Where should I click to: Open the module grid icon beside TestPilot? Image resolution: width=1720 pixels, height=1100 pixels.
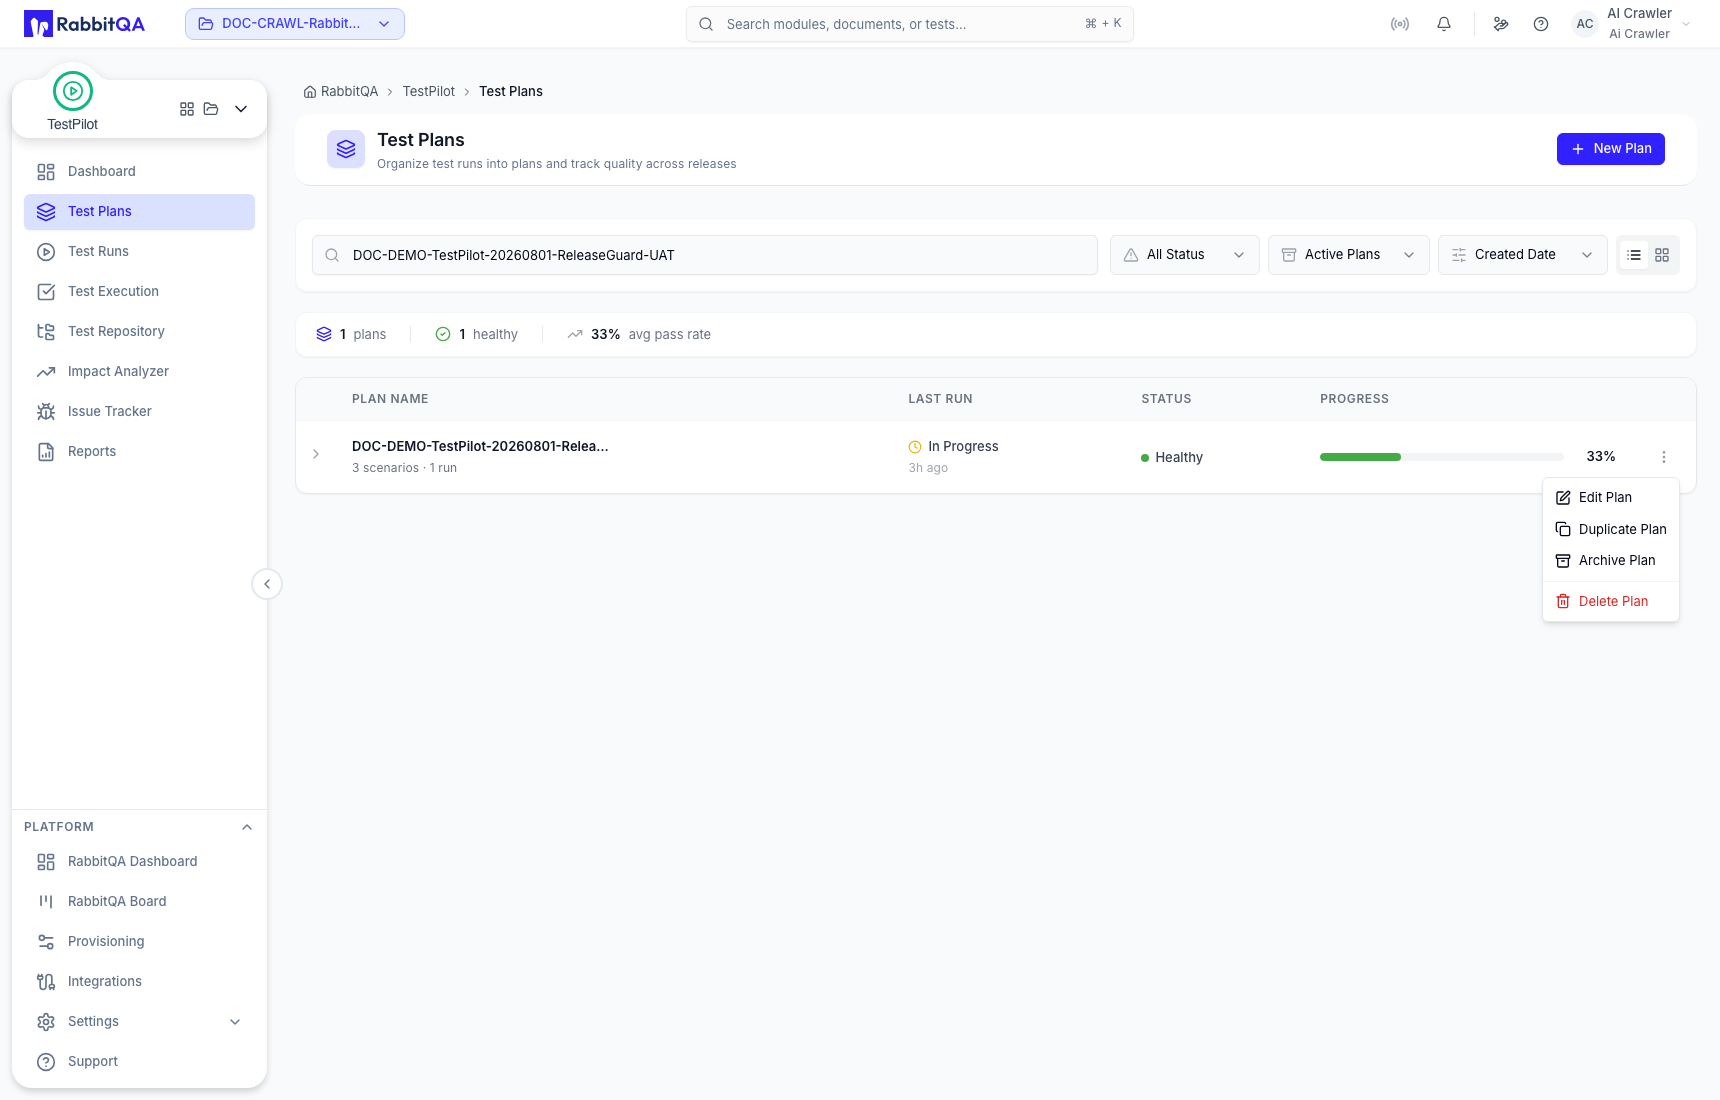pos(187,109)
